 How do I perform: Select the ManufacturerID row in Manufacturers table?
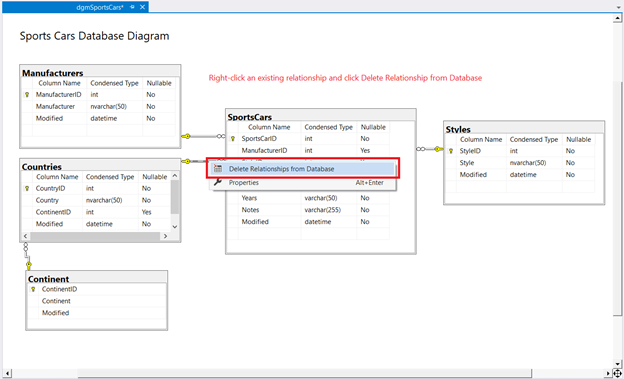98,95
